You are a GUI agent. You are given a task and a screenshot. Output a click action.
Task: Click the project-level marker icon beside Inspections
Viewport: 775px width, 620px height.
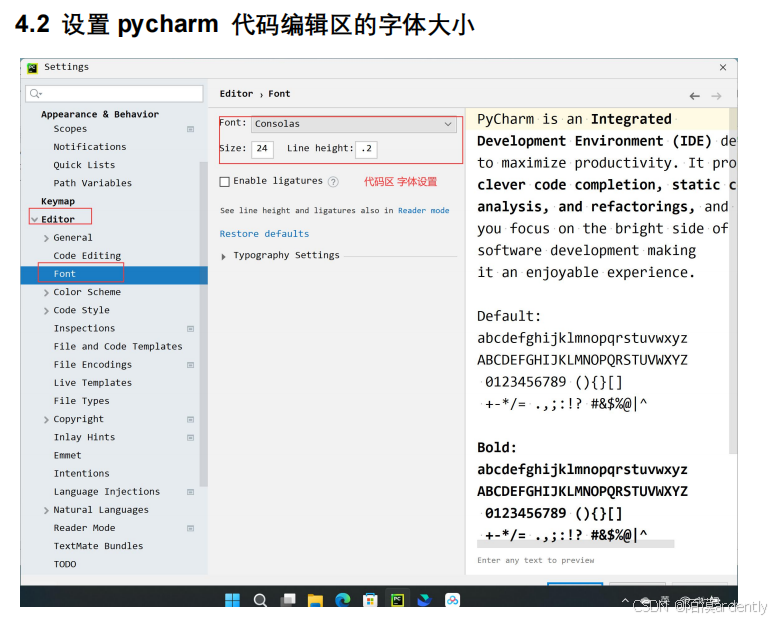[190, 329]
